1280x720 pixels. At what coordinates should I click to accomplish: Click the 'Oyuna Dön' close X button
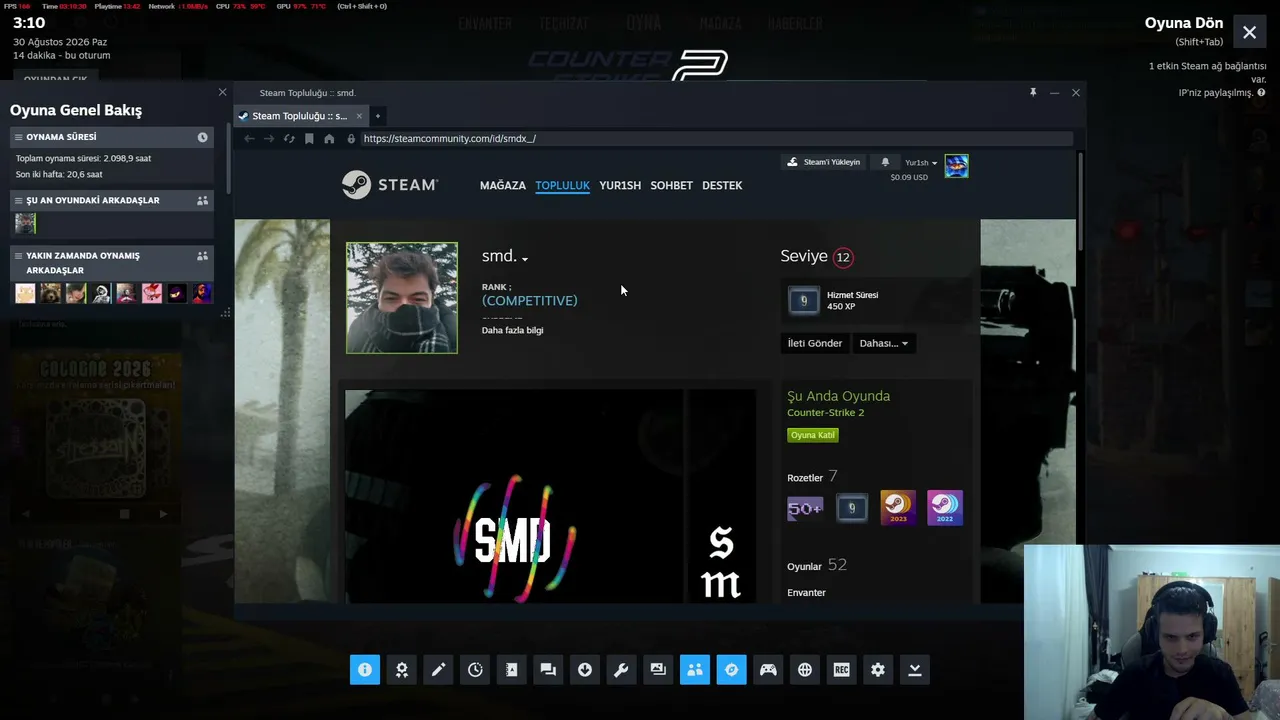1249,33
